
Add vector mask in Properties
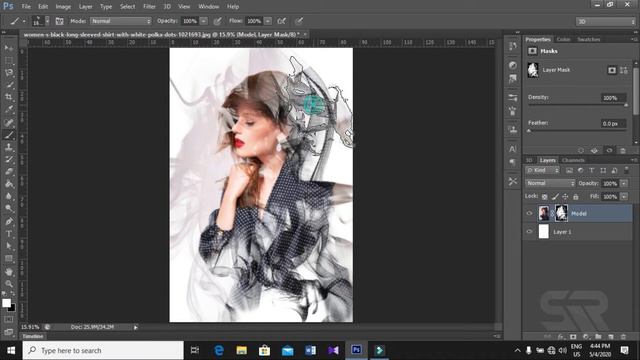point(624,70)
